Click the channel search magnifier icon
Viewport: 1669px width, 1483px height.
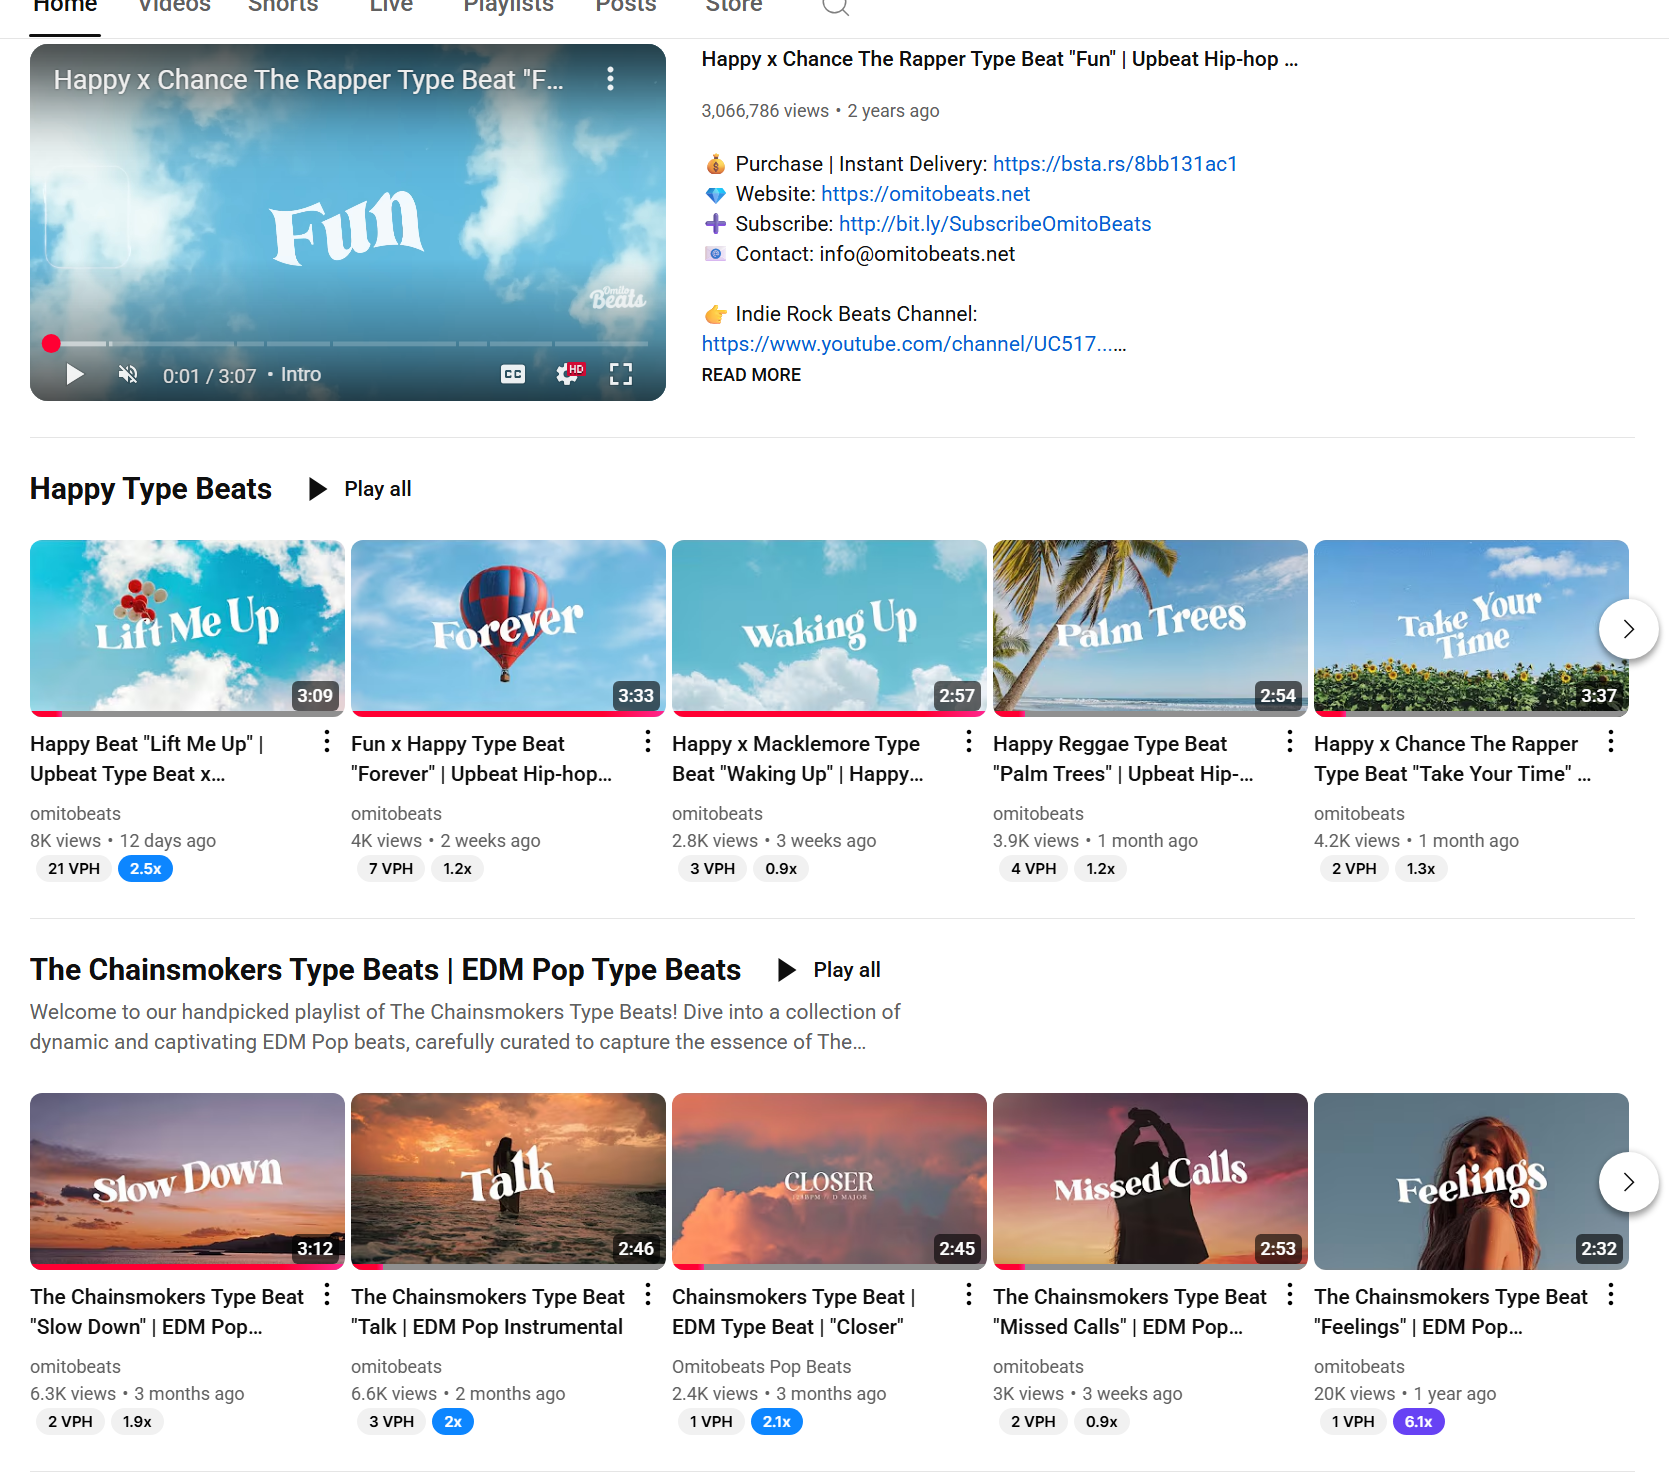click(x=835, y=8)
